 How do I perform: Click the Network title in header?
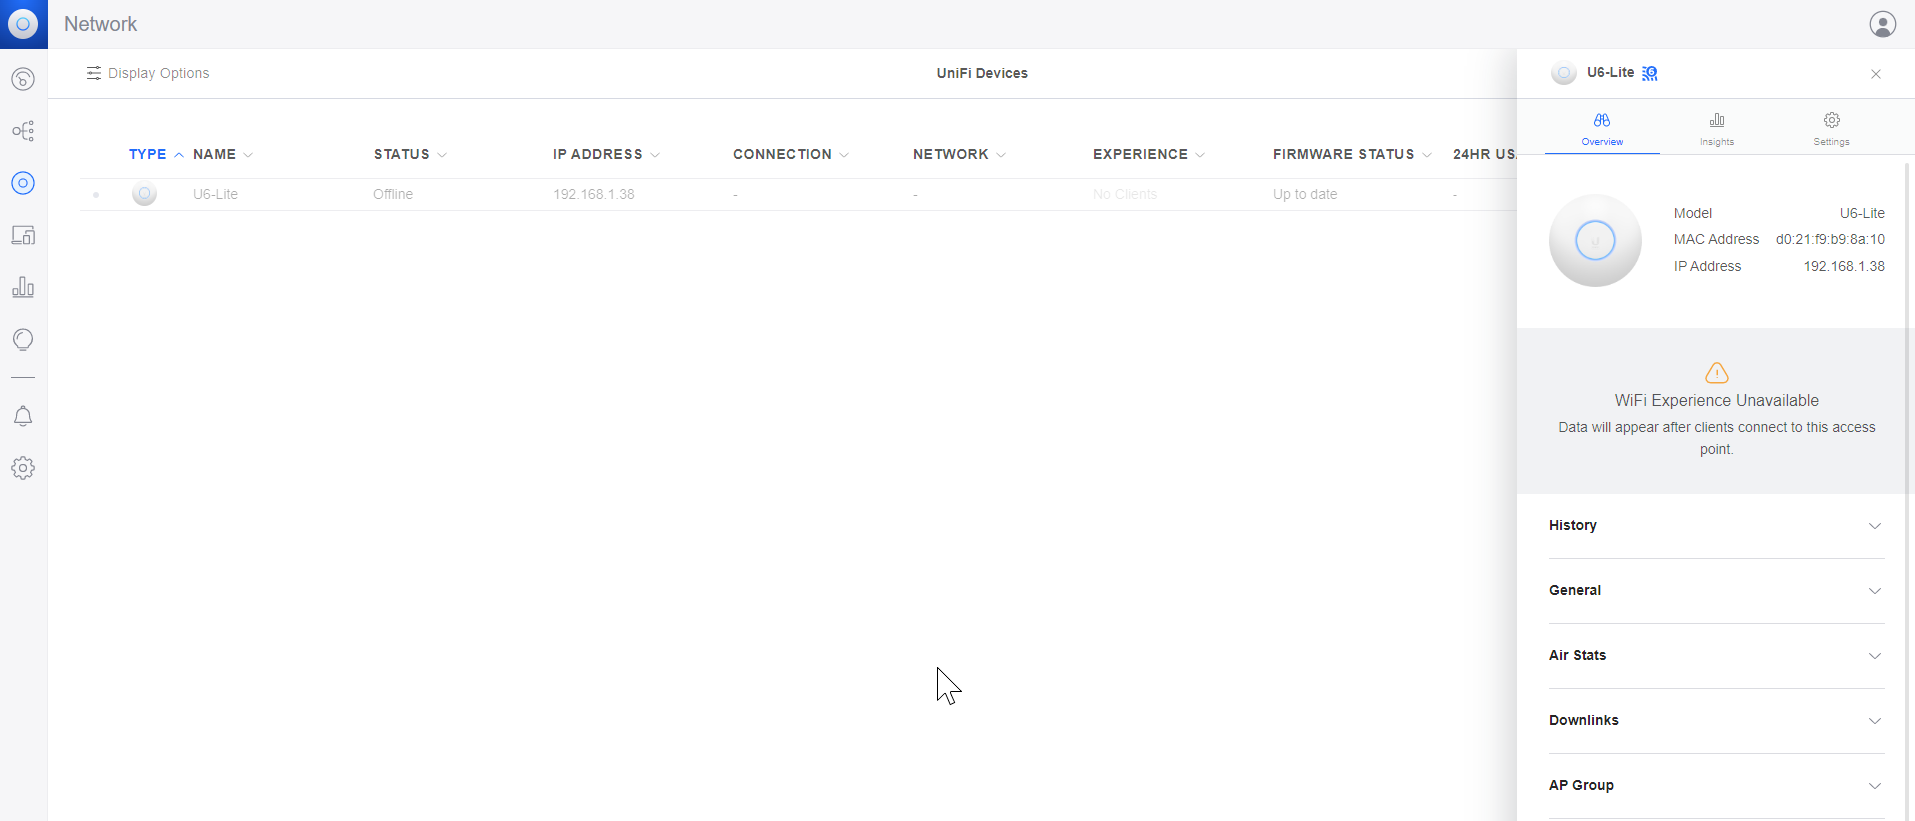[100, 24]
